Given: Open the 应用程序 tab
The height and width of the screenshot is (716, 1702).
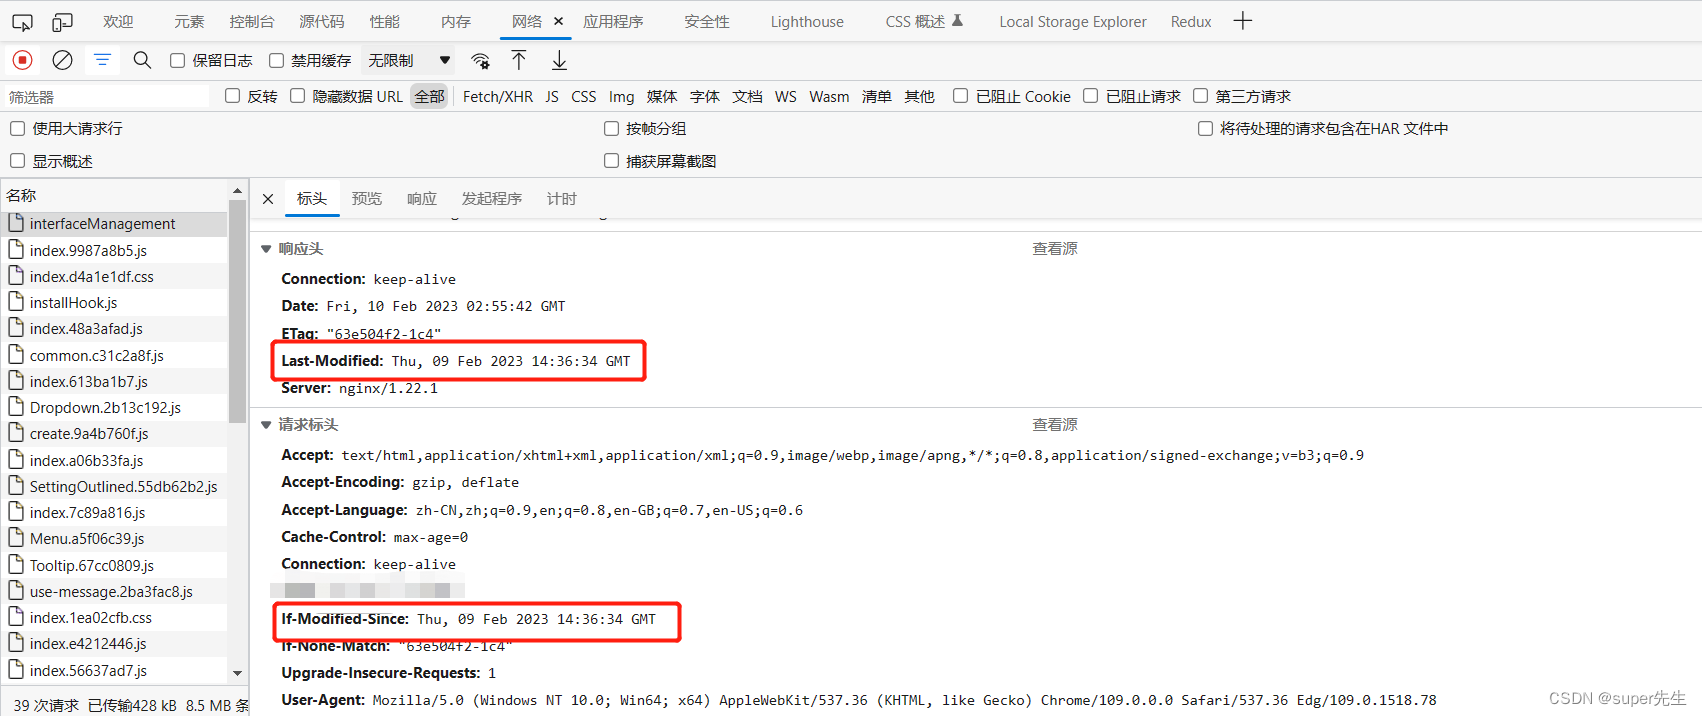Looking at the screenshot, I should [x=613, y=21].
